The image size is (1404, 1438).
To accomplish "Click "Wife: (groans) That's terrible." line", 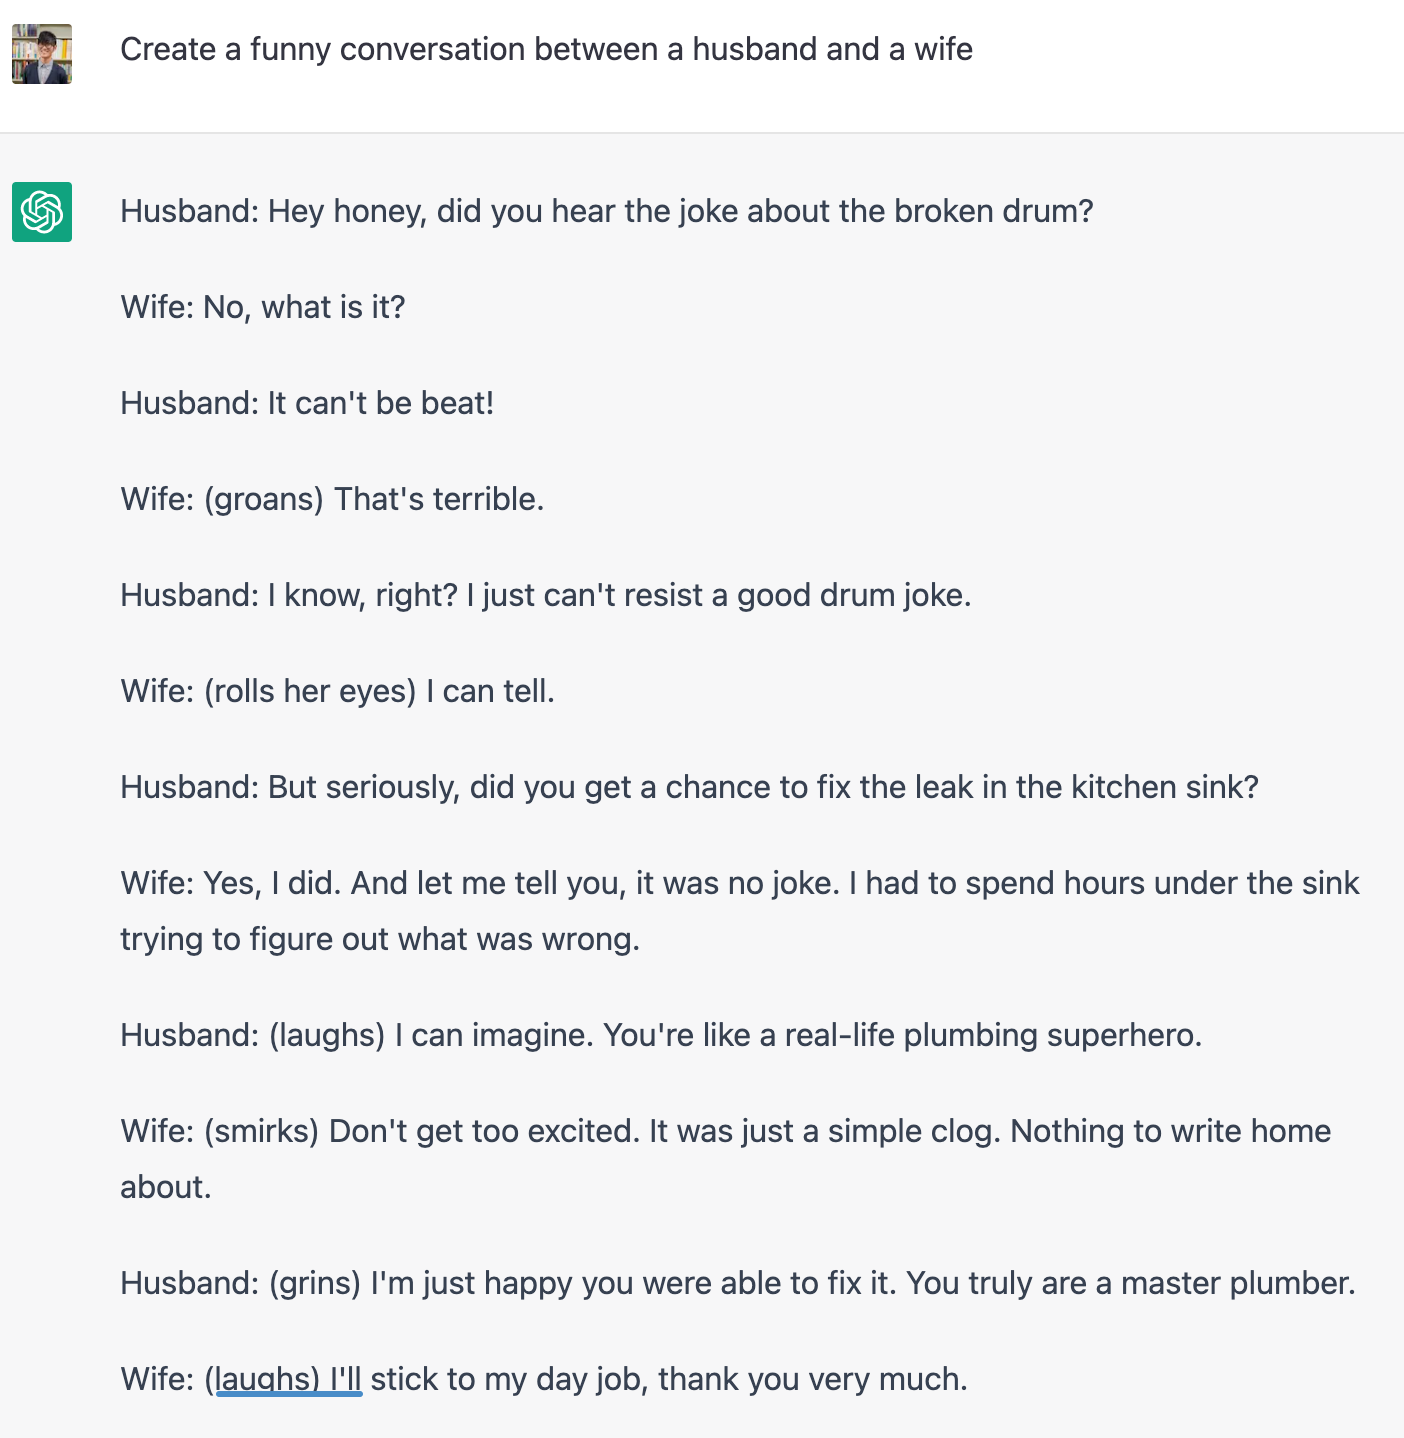I will pos(332,499).
